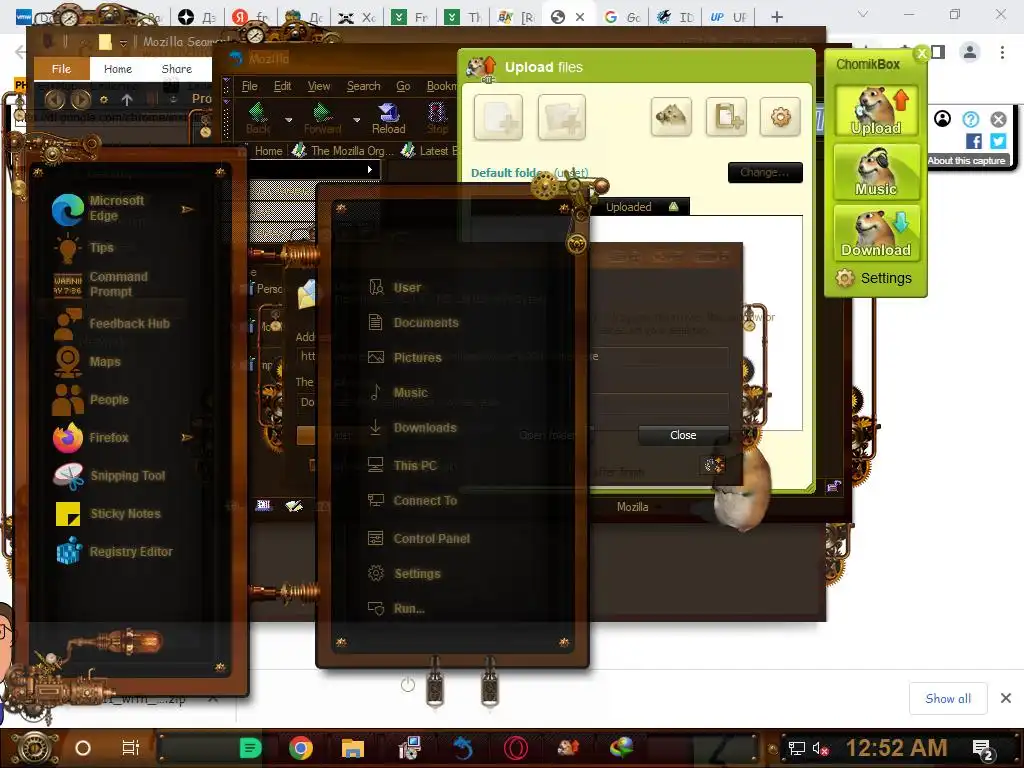Expand the Firefox jump list arrow
Image resolution: width=1024 pixels, height=768 pixels.
(x=187, y=437)
